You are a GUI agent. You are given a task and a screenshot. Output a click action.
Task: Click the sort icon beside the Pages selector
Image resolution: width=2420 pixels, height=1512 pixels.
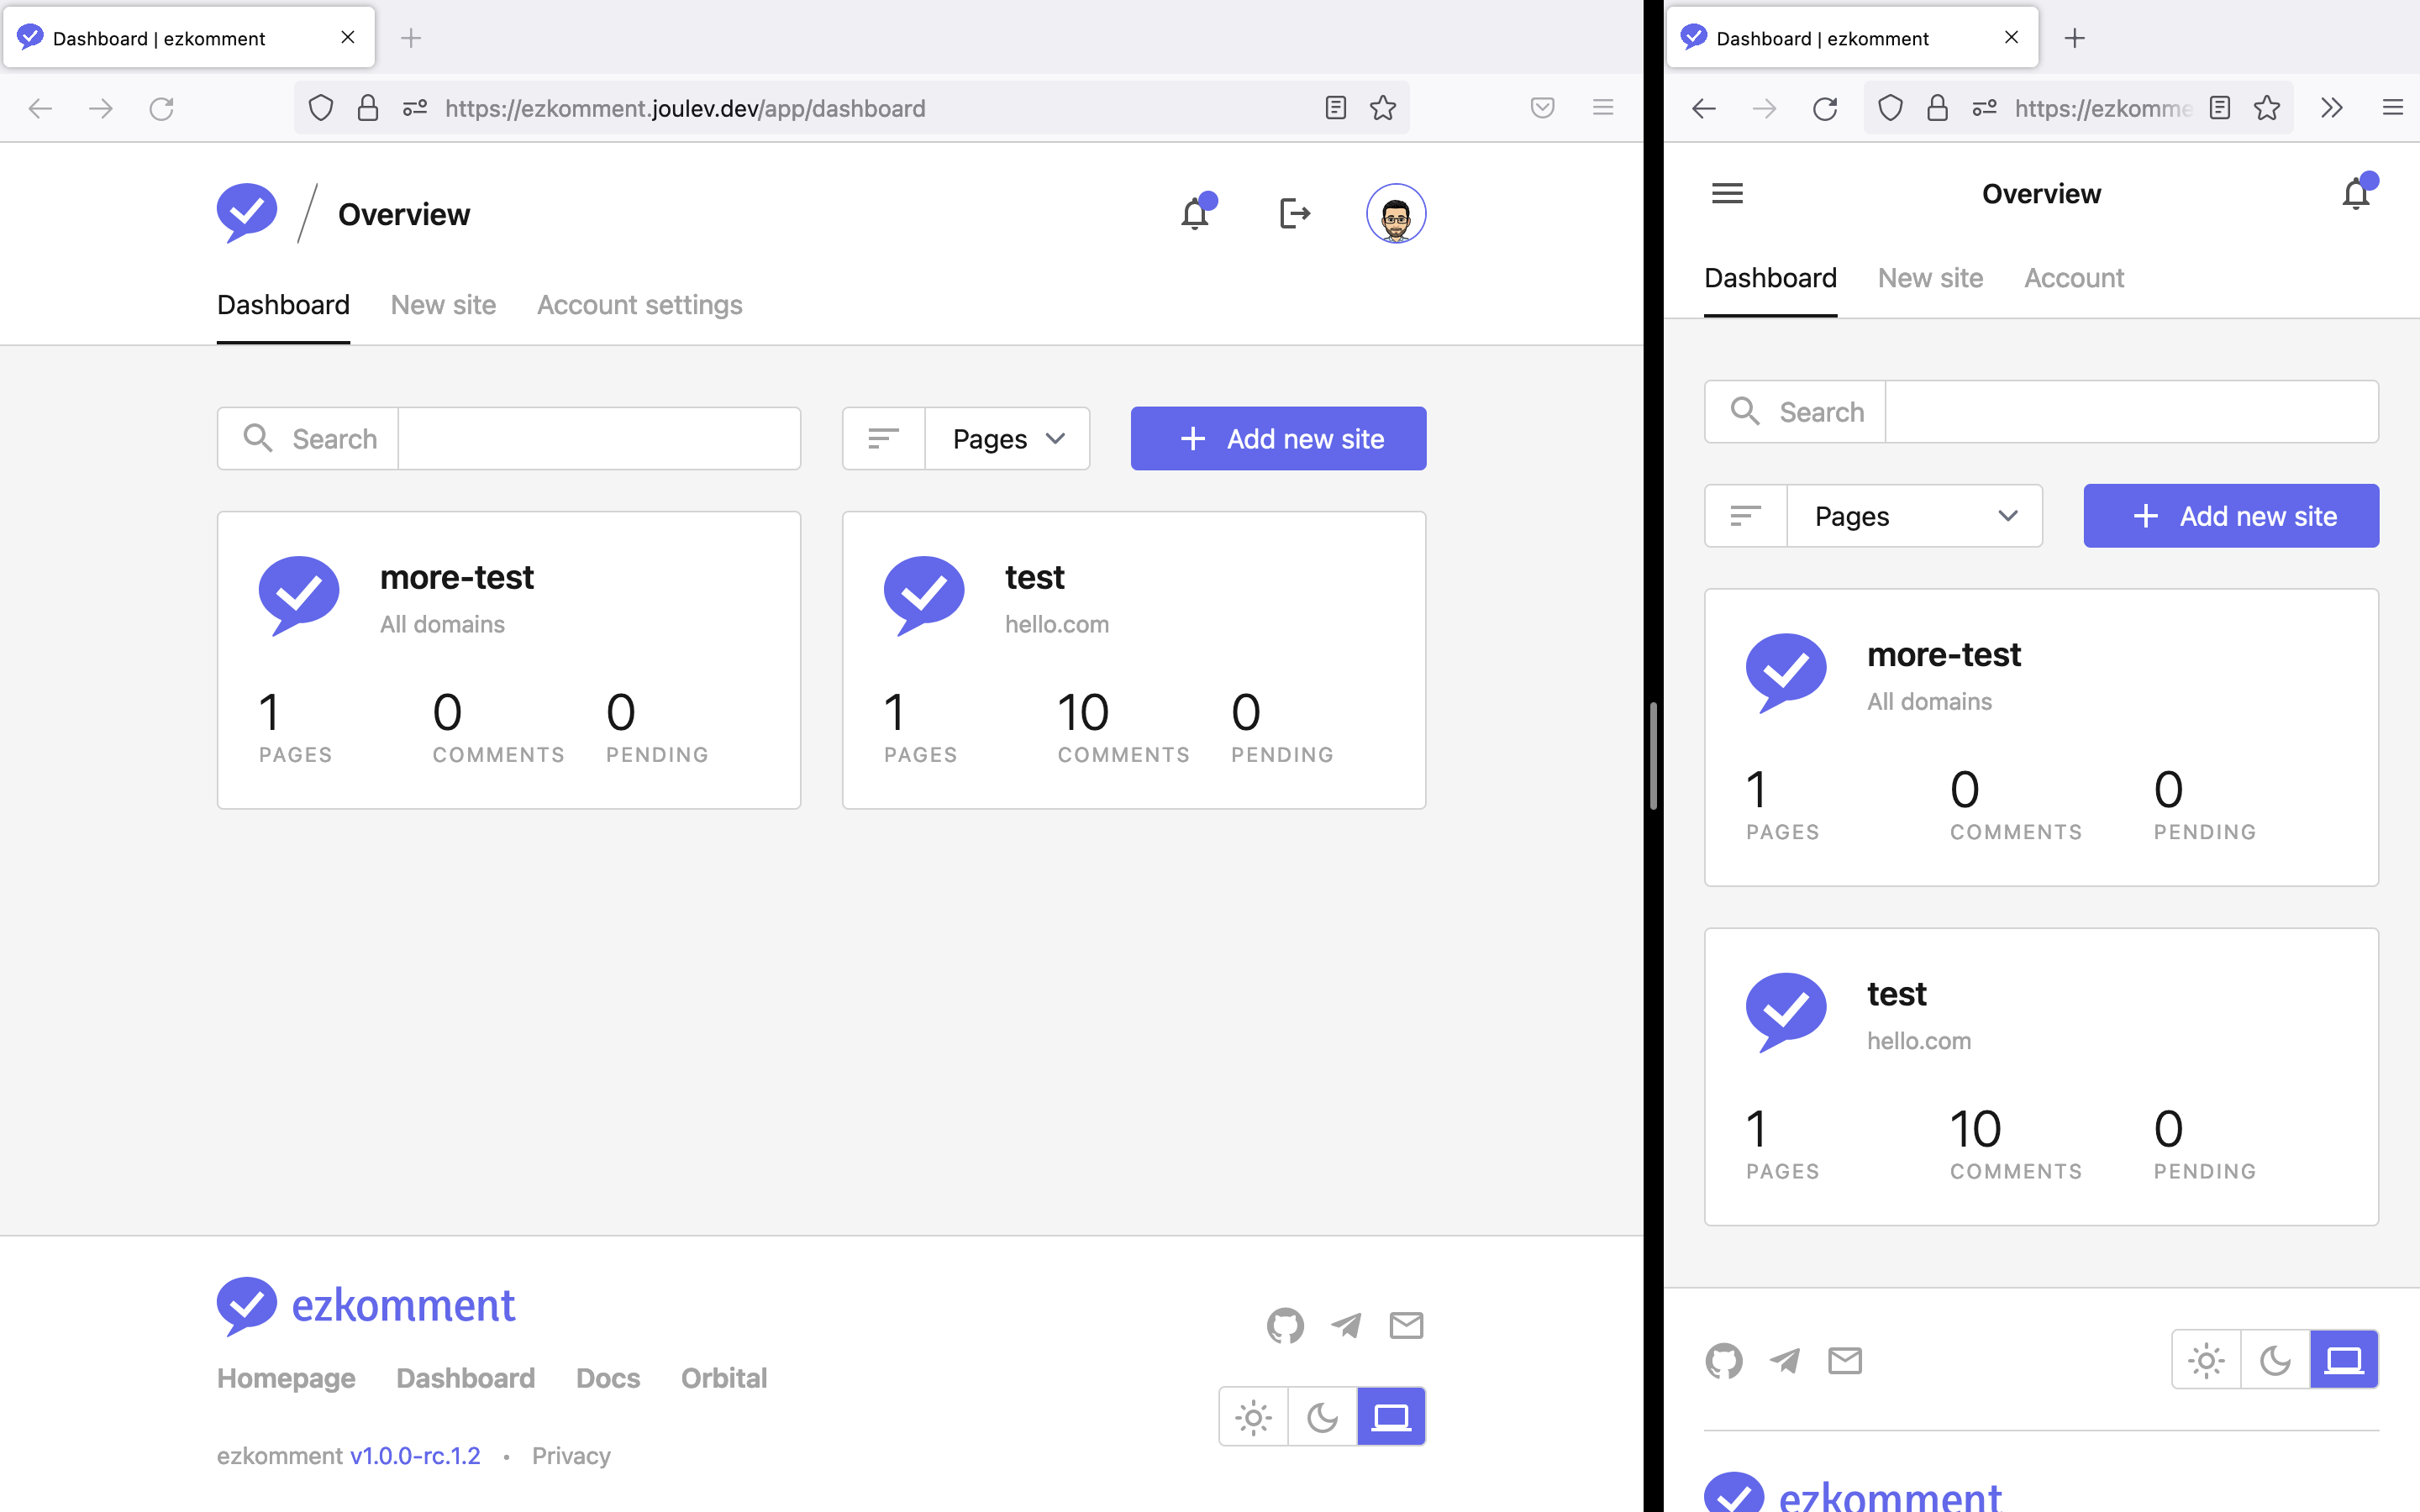883,438
